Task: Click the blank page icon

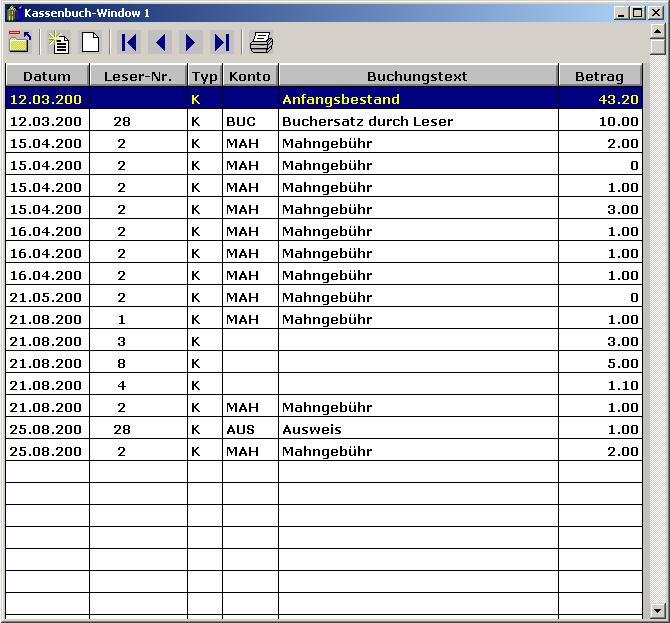Action: (90, 43)
